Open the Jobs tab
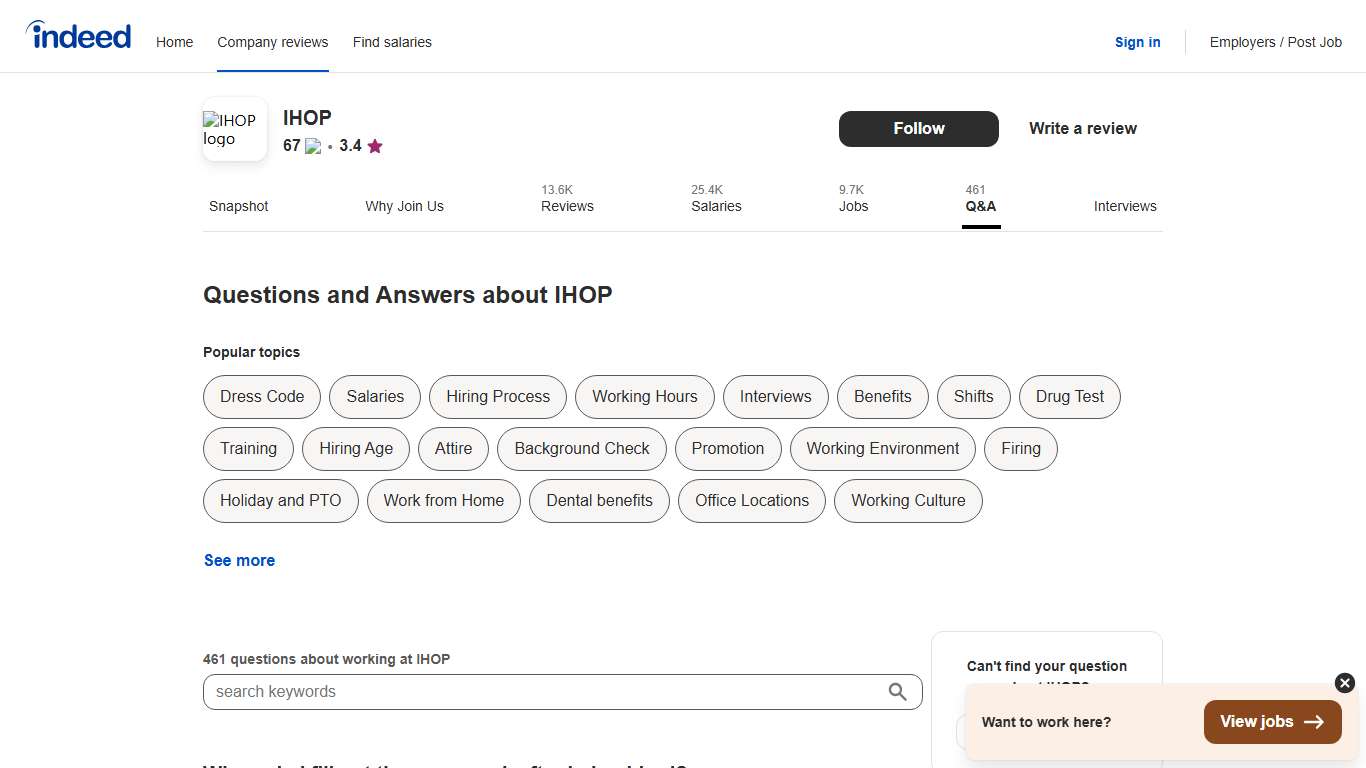The height and width of the screenshot is (768, 1366). tap(853, 206)
